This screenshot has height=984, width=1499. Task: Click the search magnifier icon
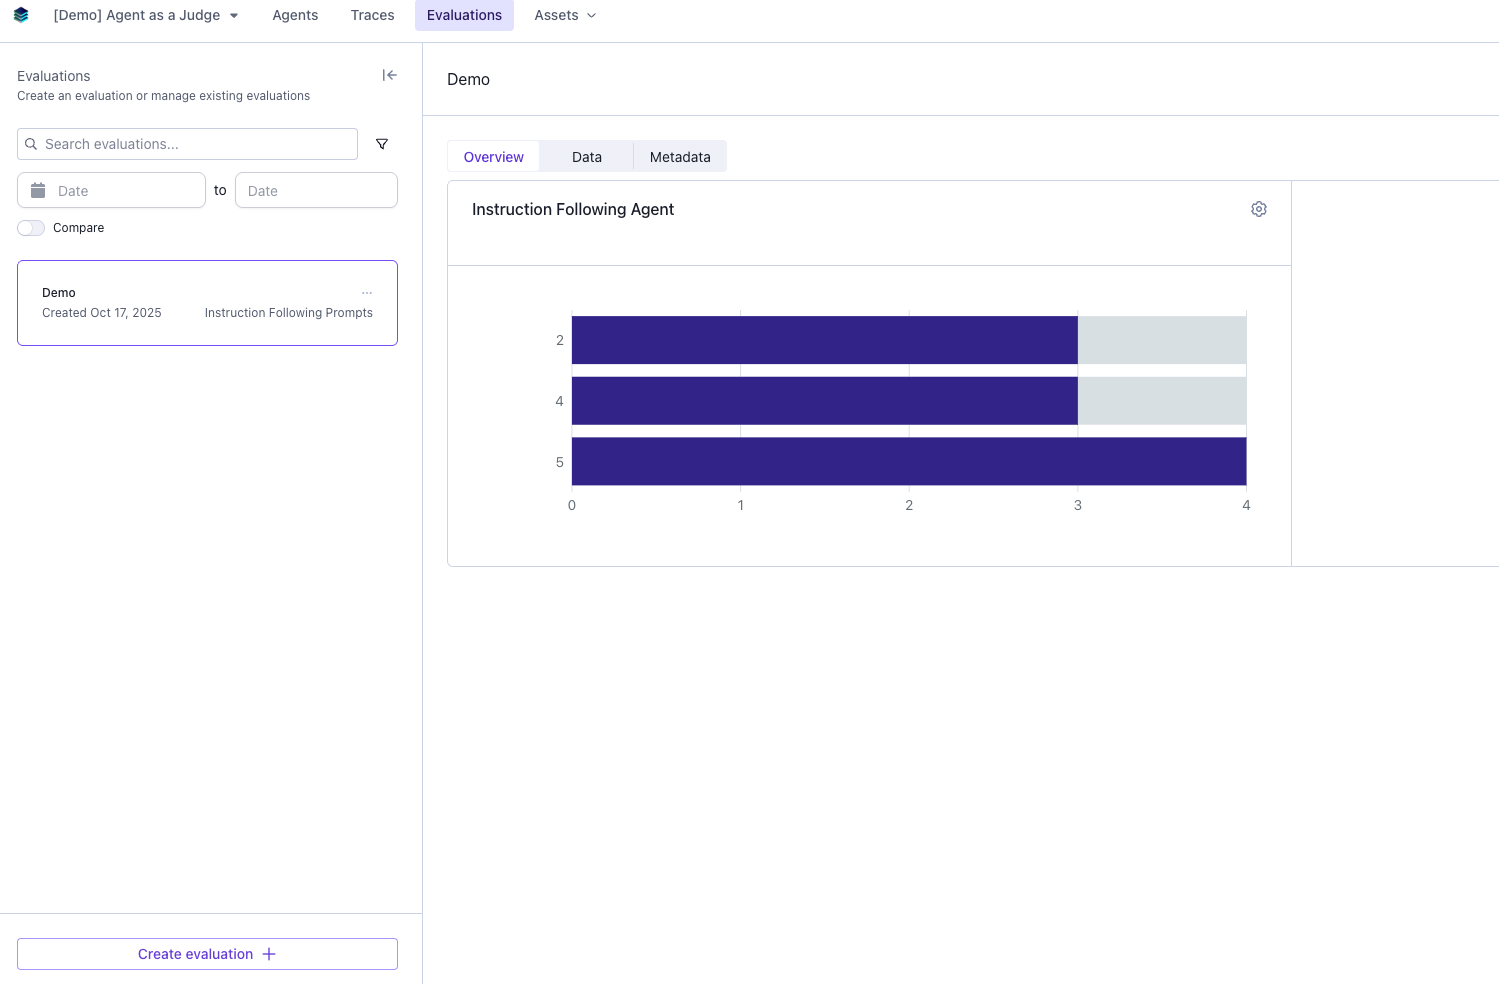[33, 144]
